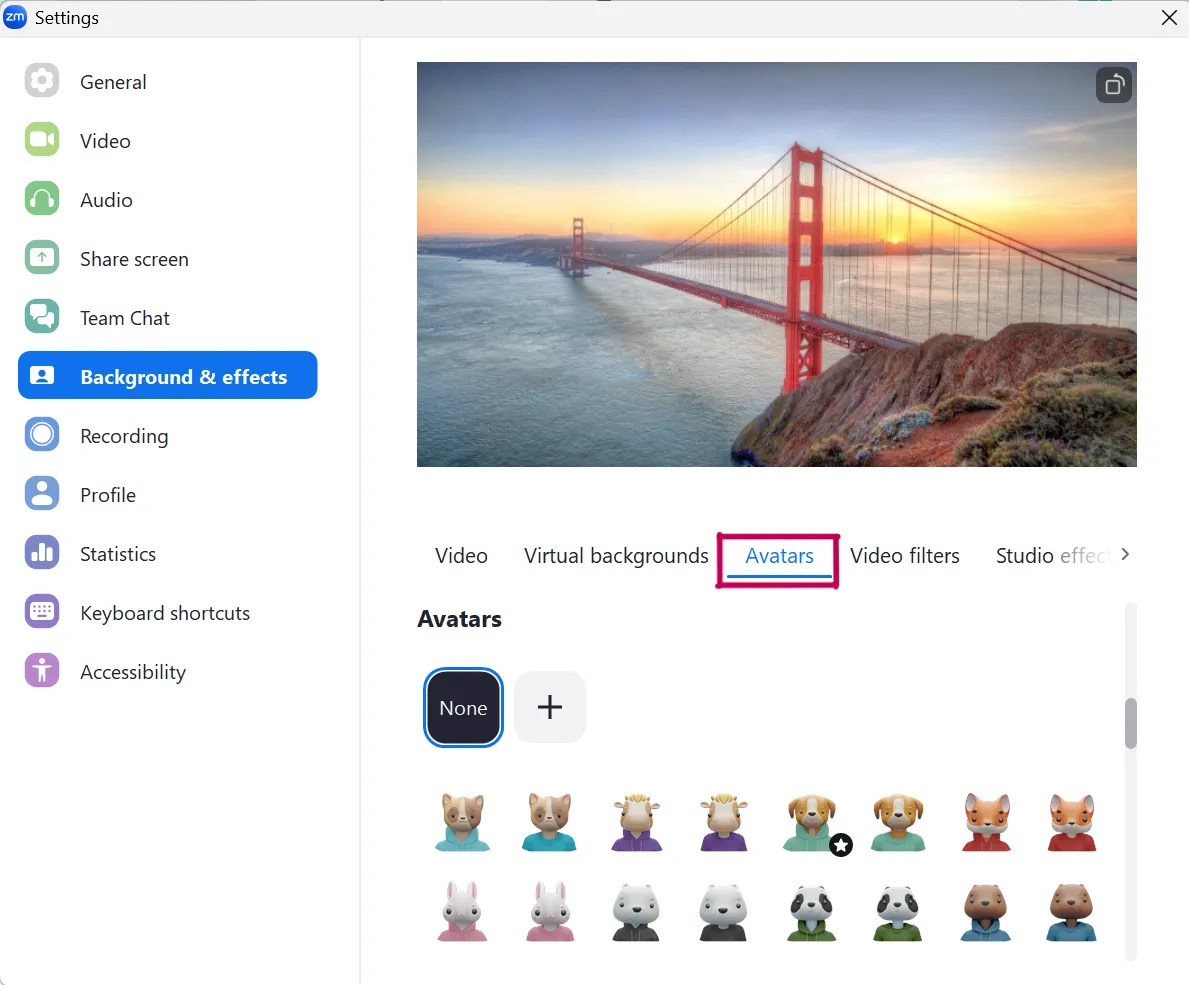Add a new avatar with plus button

point(550,708)
